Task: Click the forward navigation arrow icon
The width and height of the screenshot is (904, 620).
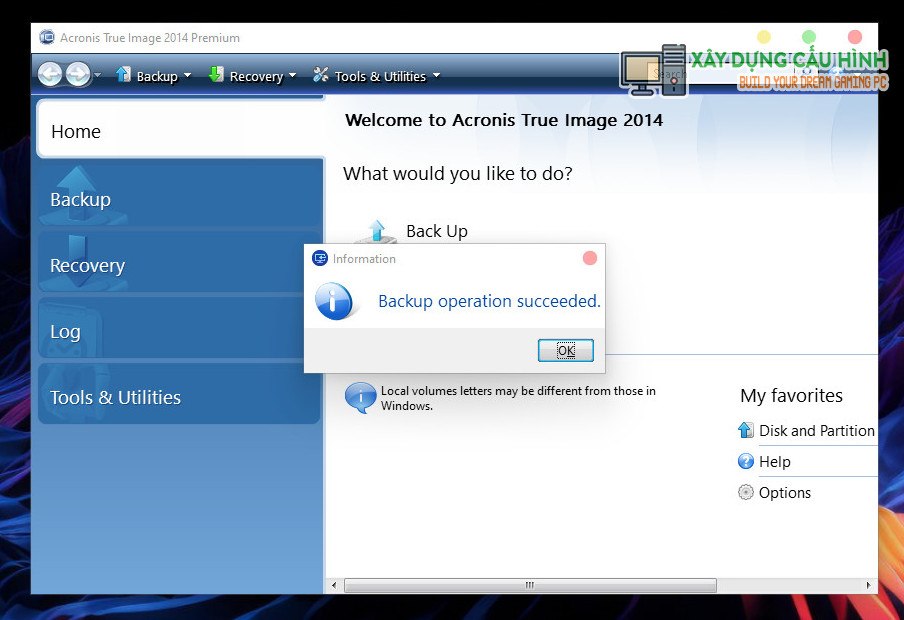Action: point(77,75)
